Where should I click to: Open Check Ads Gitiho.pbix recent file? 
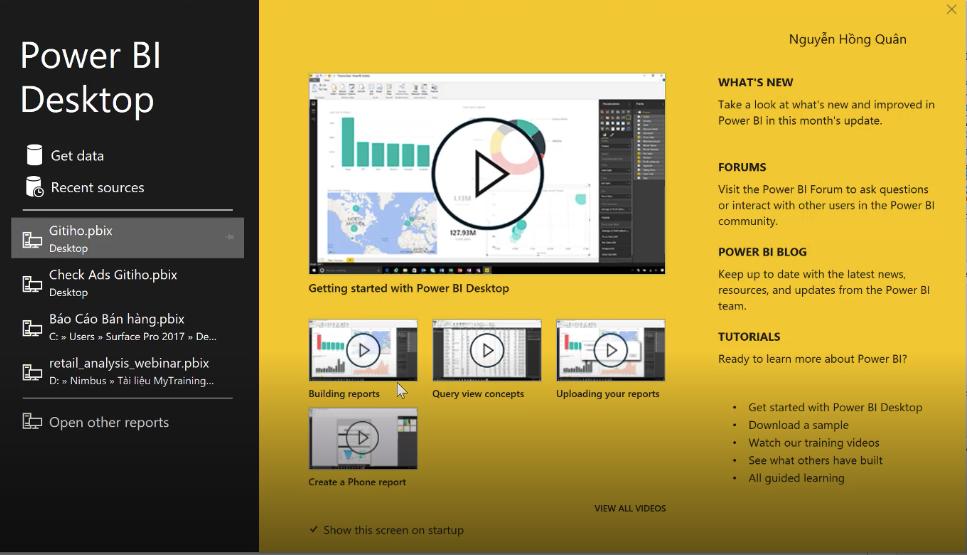pos(128,282)
